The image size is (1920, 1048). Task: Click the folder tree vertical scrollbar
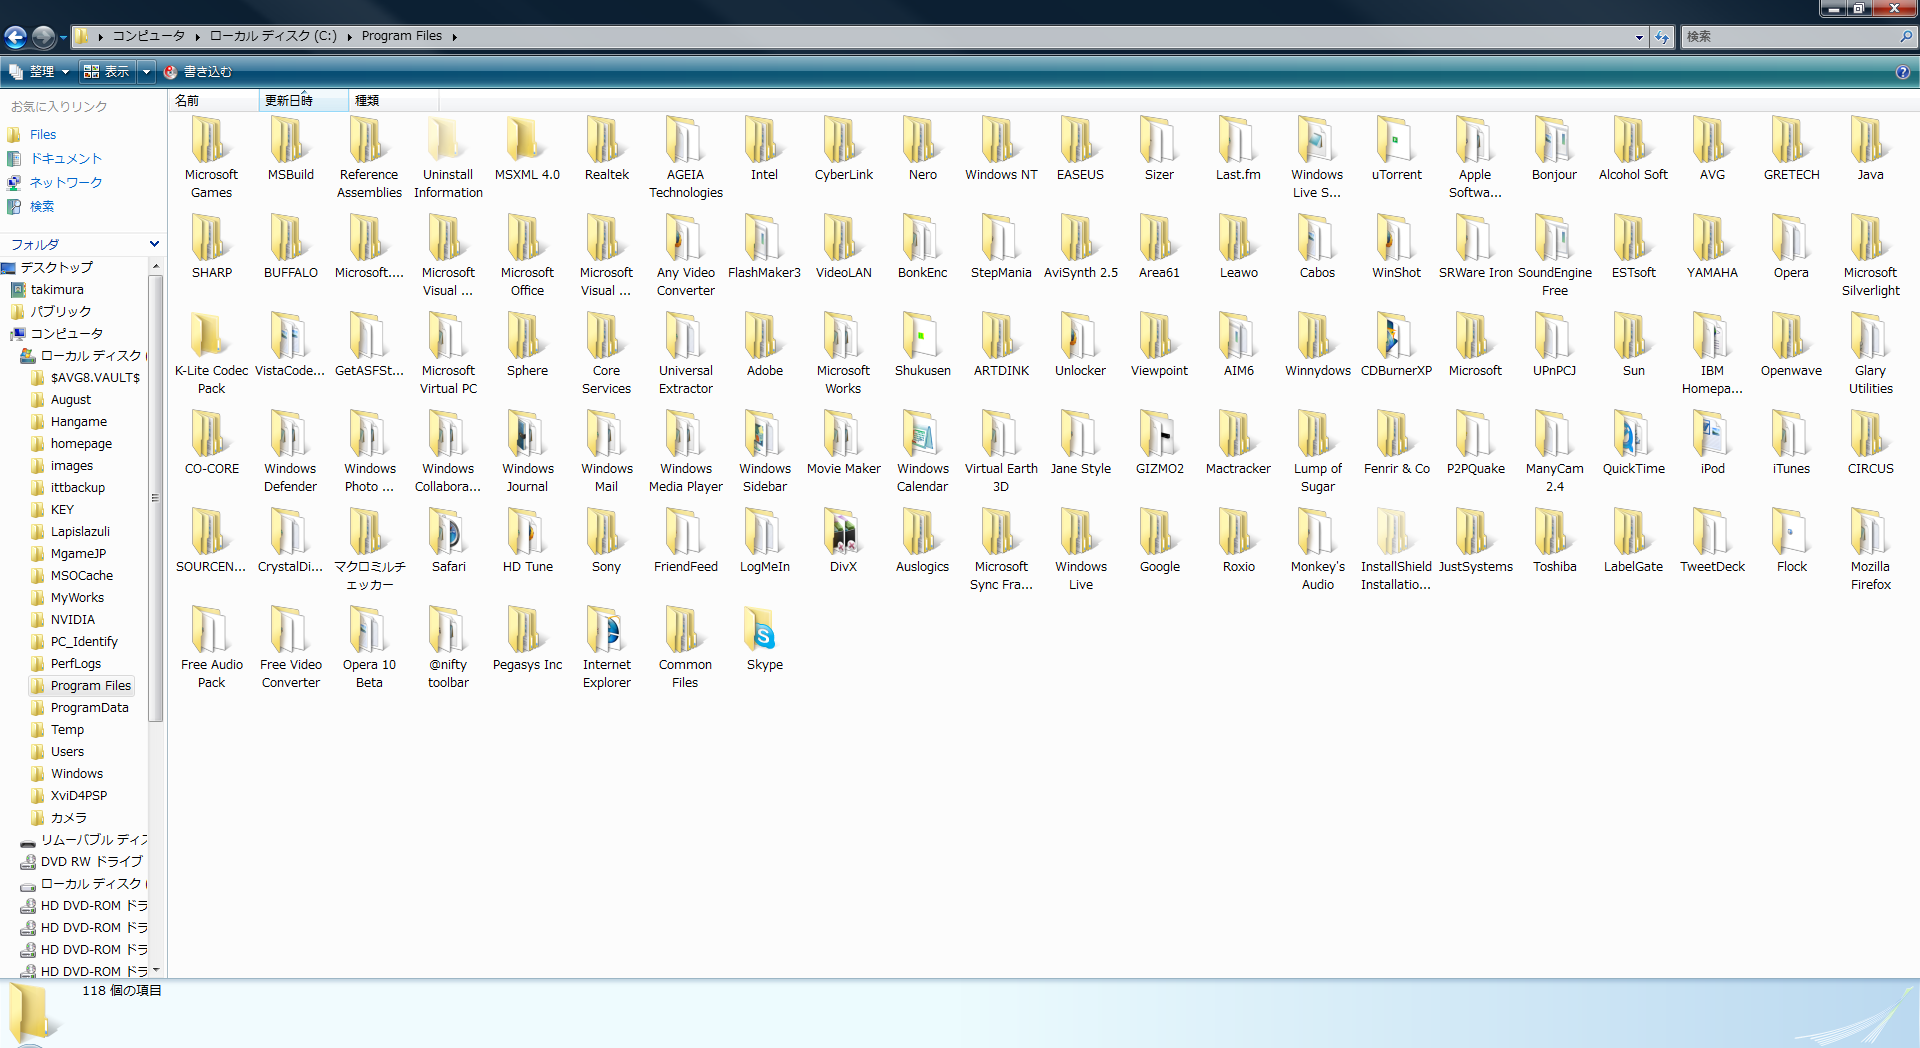click(155, 500)
